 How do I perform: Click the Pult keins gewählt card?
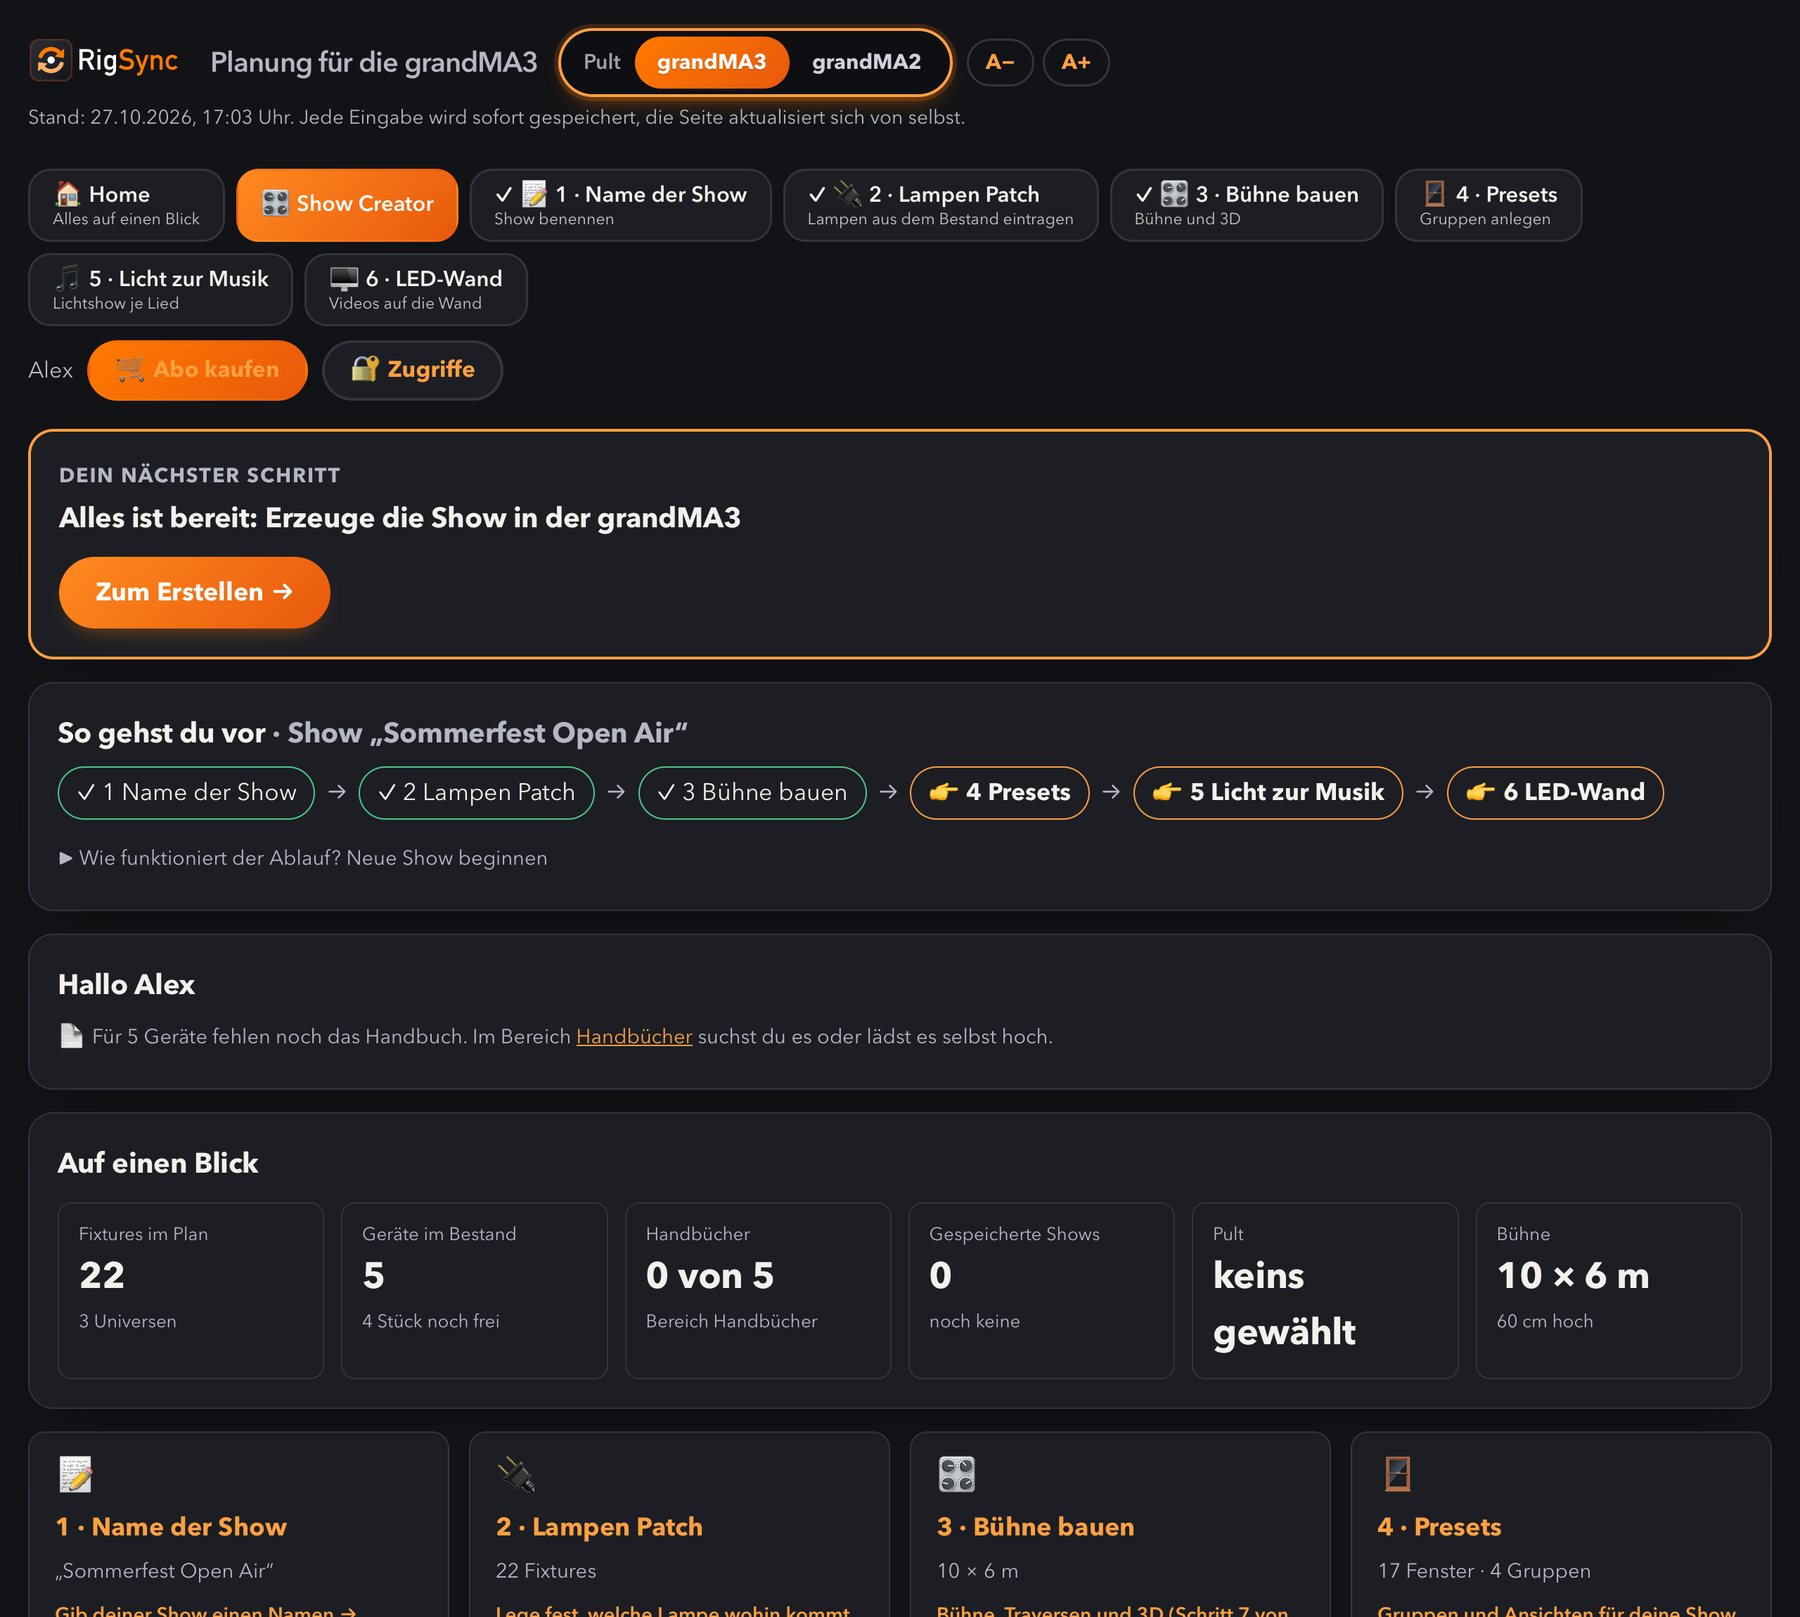point(1325,1291)
